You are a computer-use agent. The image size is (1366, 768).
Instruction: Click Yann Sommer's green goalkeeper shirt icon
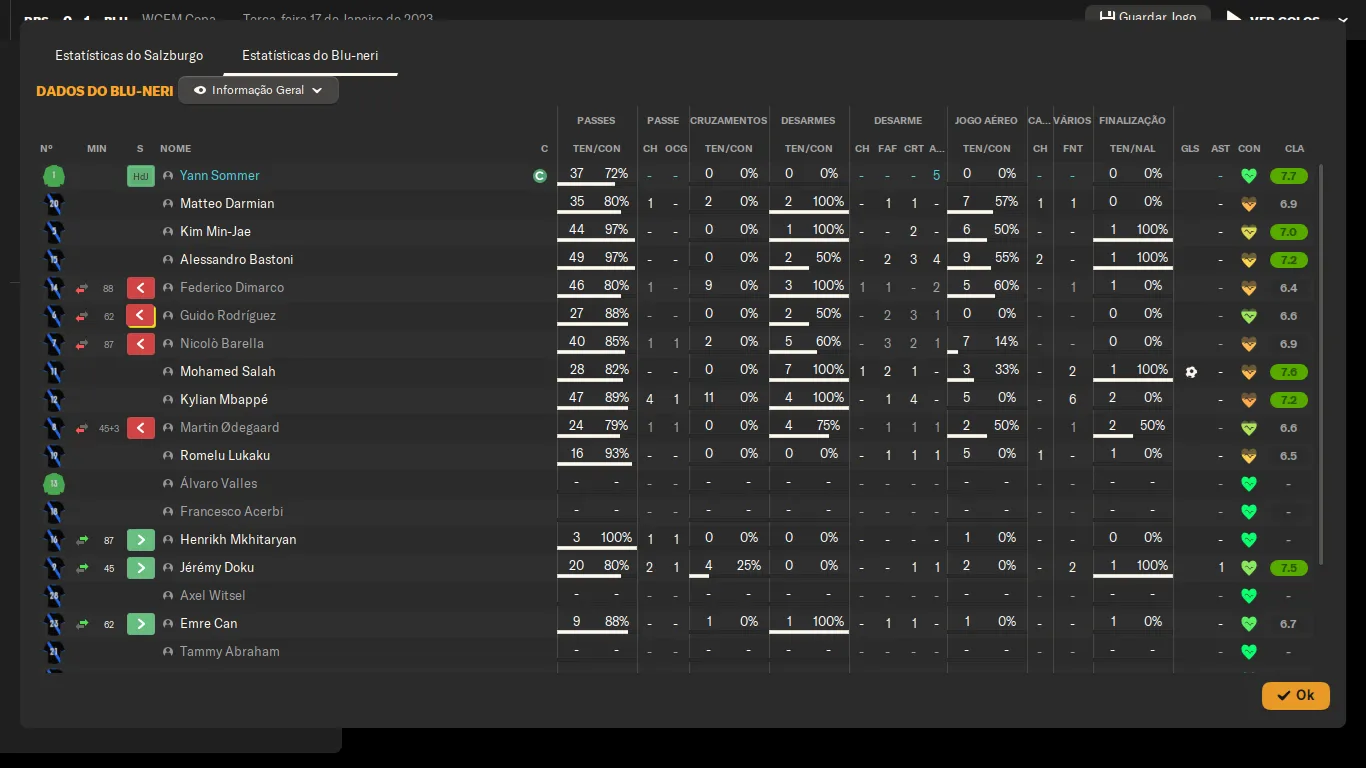point(54,176)
